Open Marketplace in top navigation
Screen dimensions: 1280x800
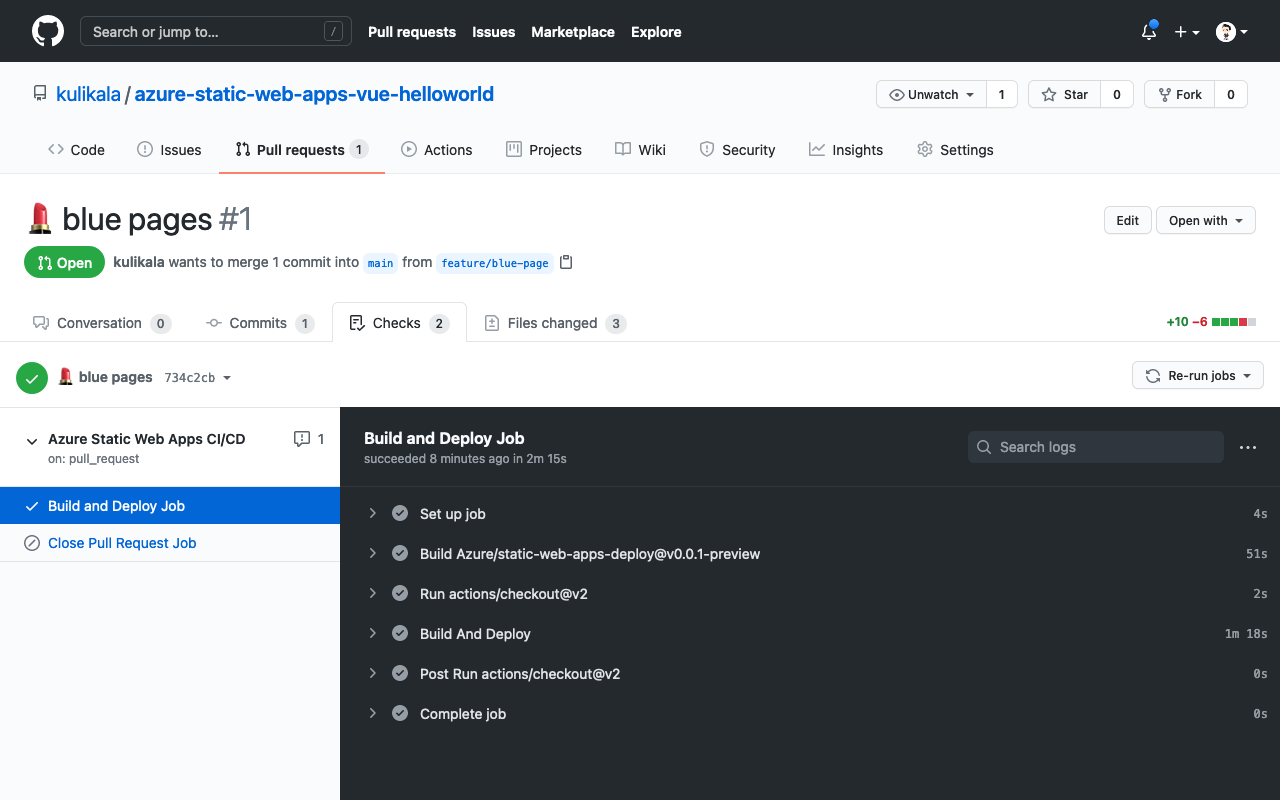tap(573, 32)
